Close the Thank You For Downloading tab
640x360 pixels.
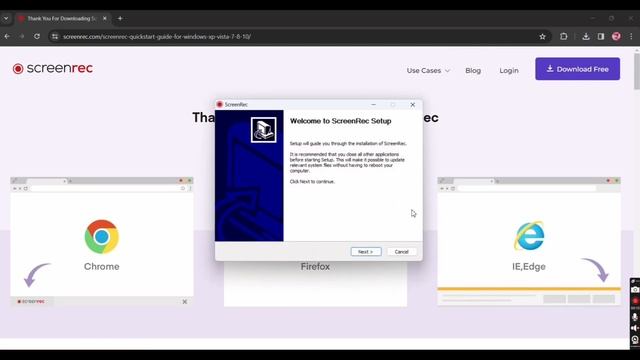point(104,18)
